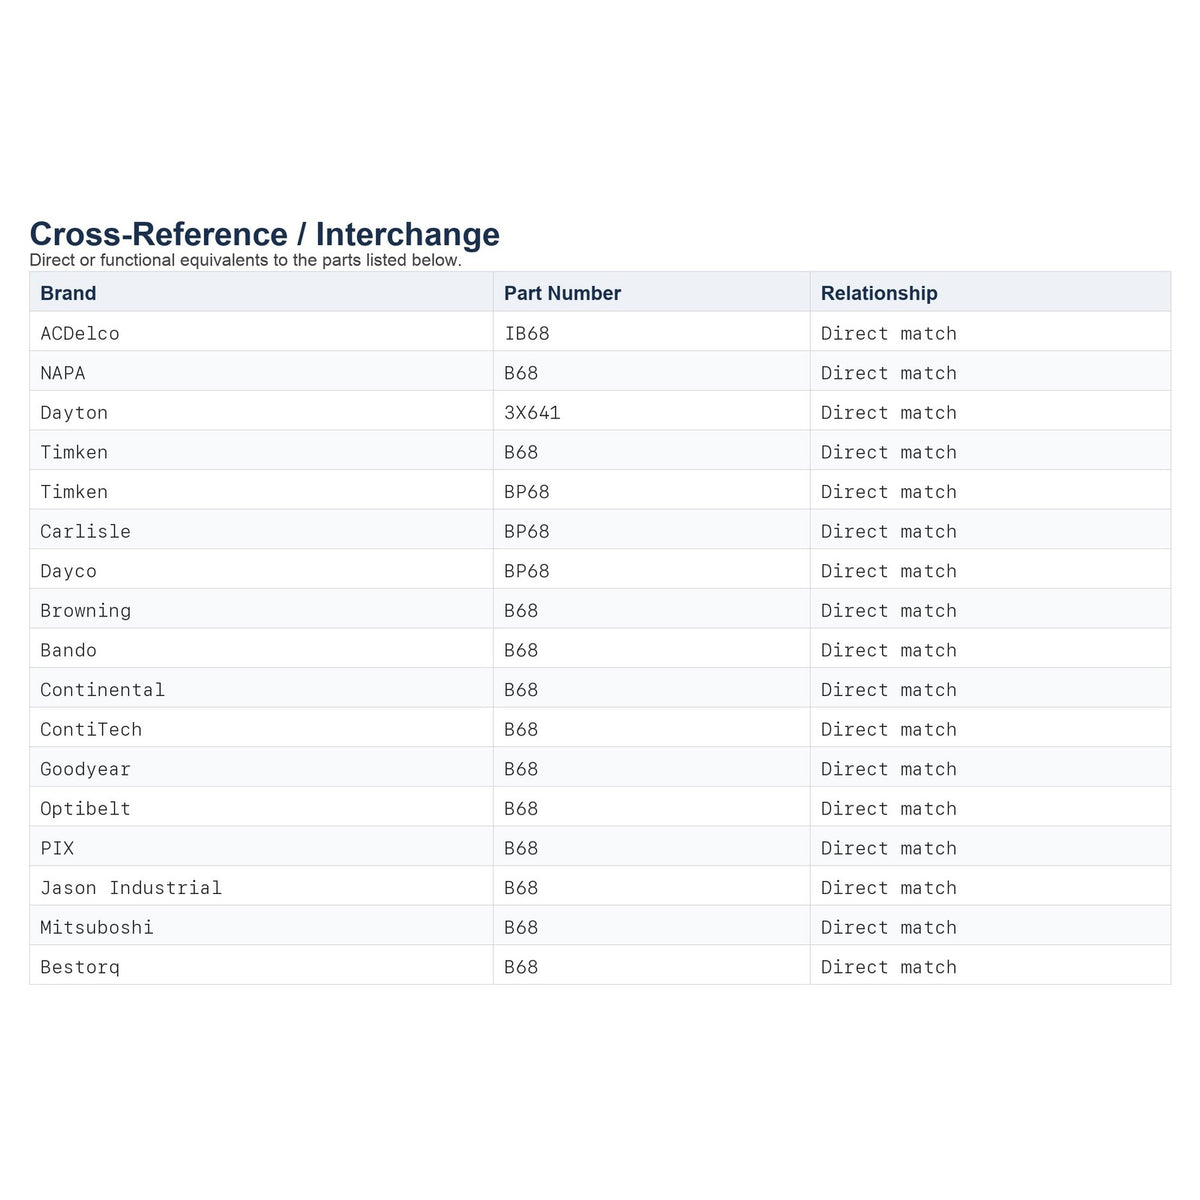
Task: Select the Jason Industrial brand cell
Action: point(261,887)
